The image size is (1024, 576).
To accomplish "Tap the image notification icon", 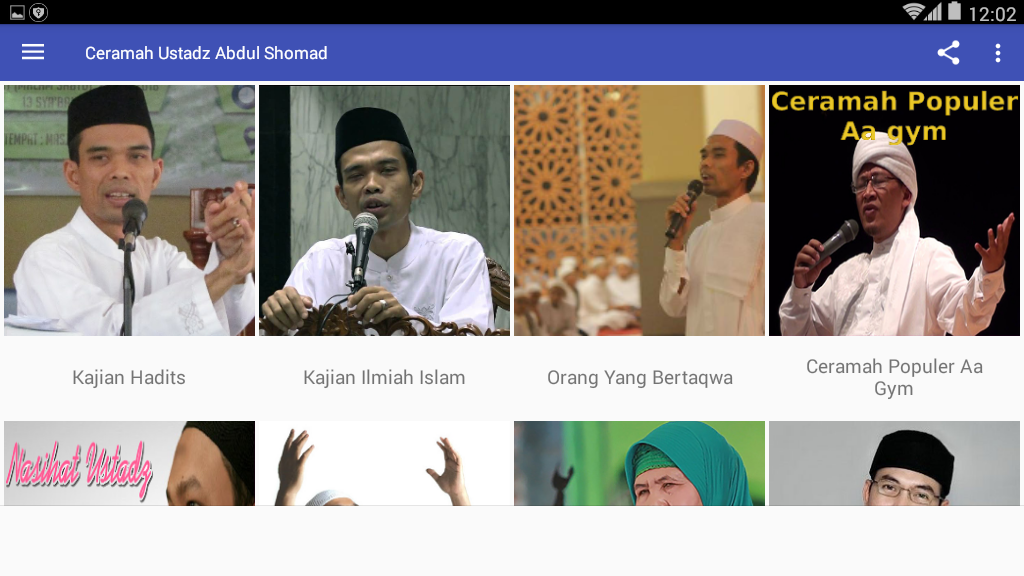I will (17, 12).
